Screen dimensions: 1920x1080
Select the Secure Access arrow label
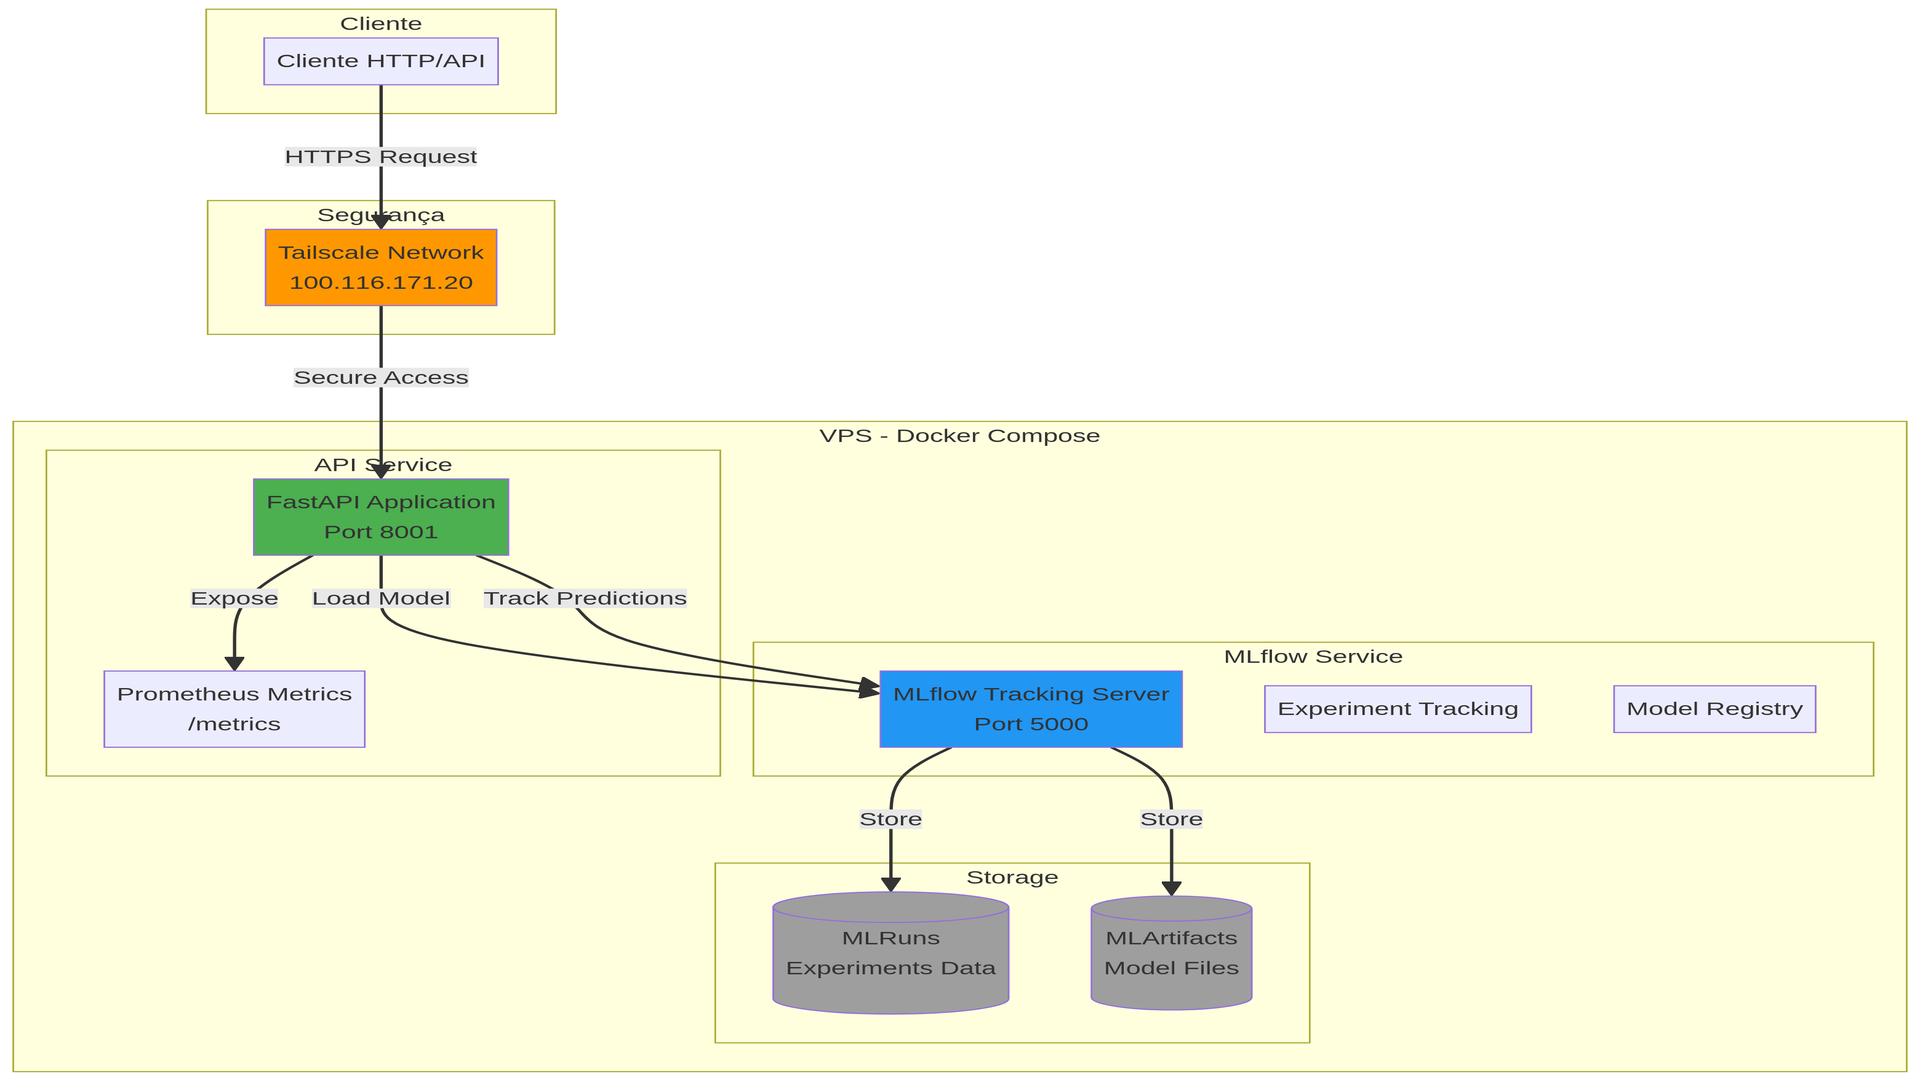click(380, 377)
